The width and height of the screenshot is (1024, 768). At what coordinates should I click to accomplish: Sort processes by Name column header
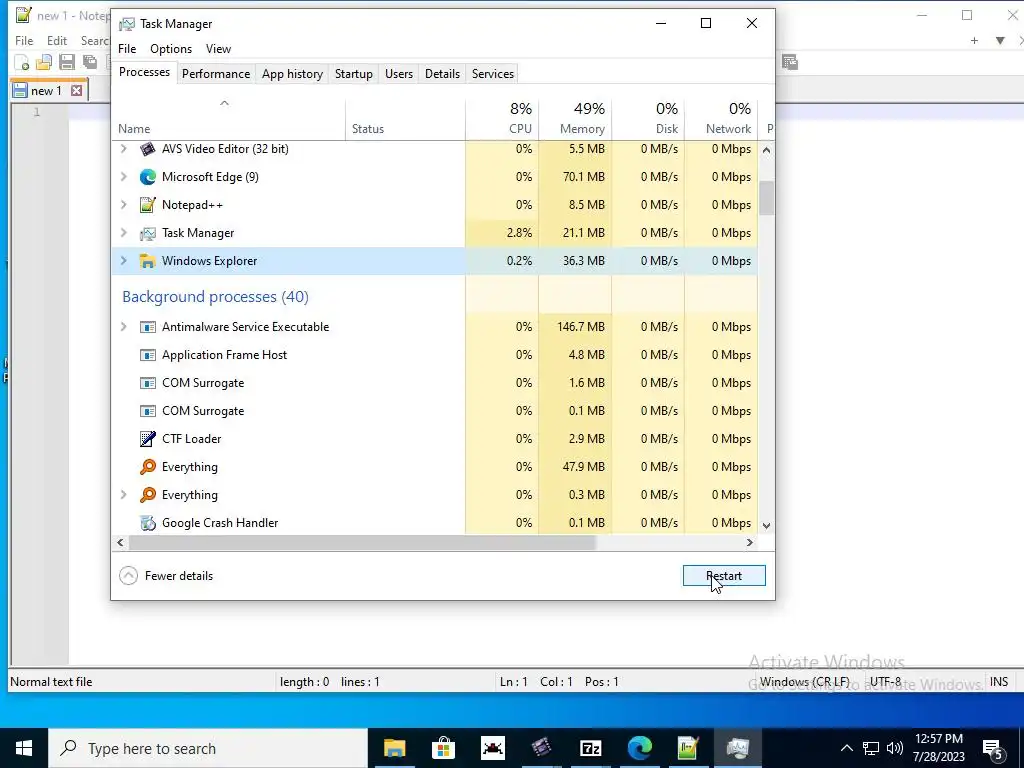[229, 119]
